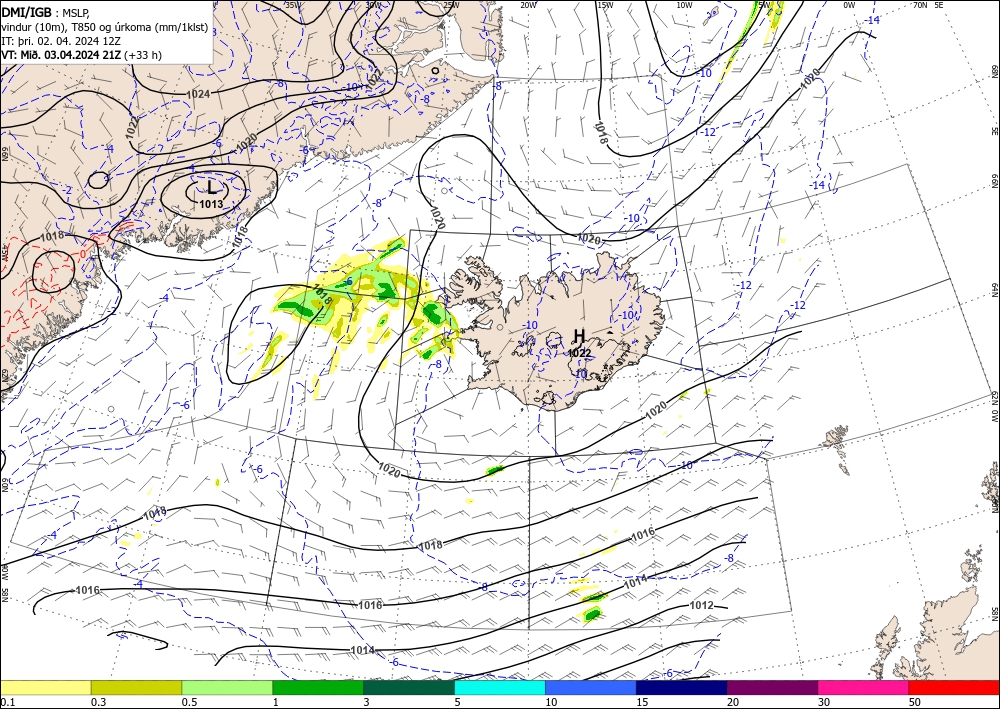The width and height of the screenshot is (1000, 709).
Task: Click the legend value "30"
Action: click(x=824, y=702)
